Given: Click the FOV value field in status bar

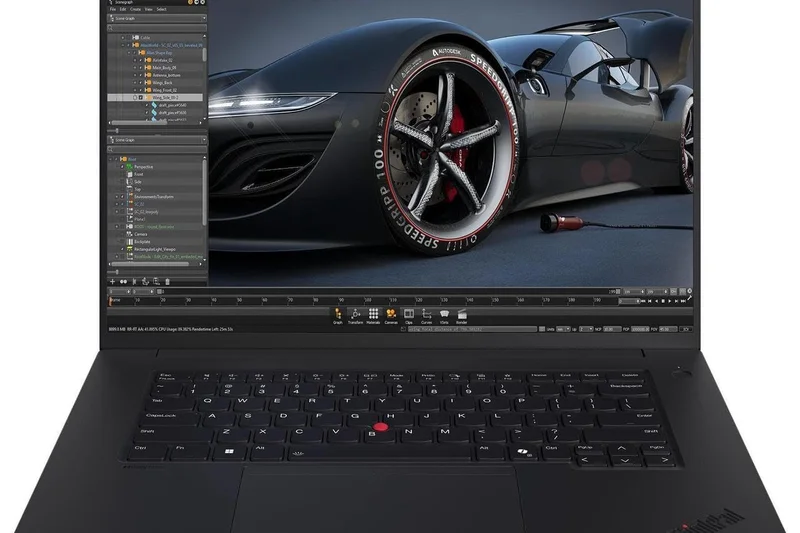Looking at the screenshot, I should tap(668, 329).
